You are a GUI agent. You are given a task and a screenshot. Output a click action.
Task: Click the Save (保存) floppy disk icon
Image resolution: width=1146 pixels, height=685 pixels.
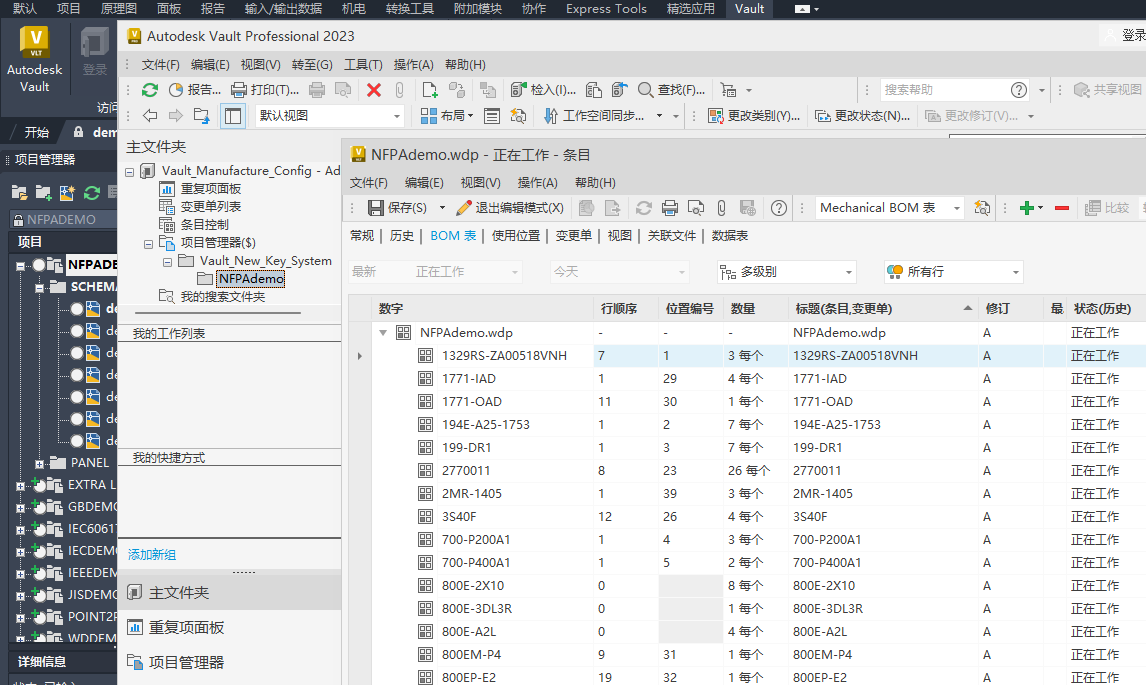[376, 208]
